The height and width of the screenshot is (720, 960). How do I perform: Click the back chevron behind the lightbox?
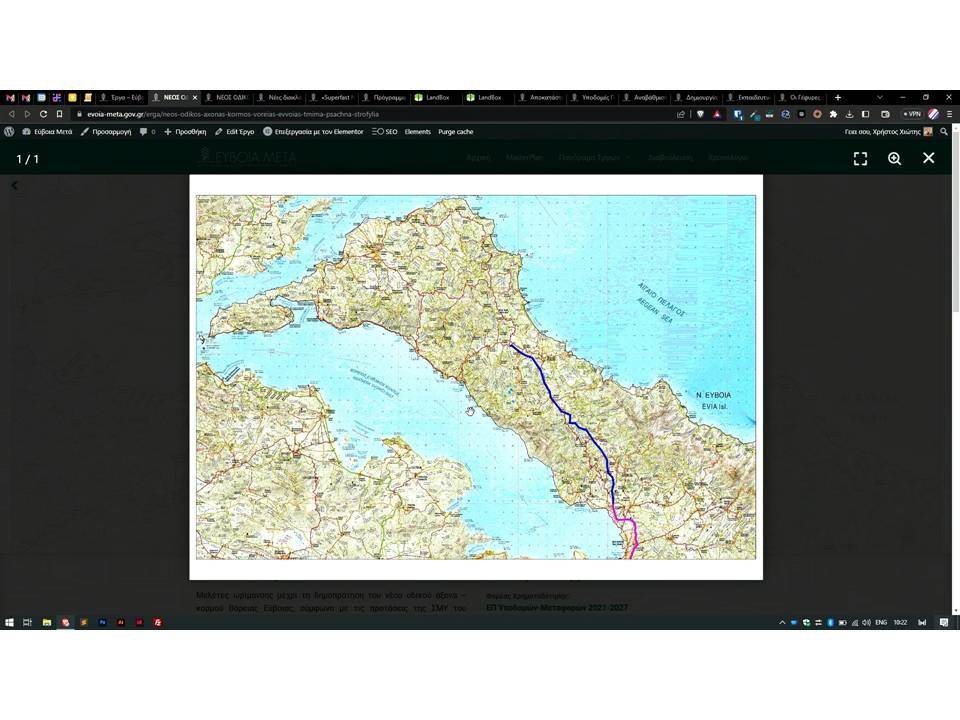[15, 185]
